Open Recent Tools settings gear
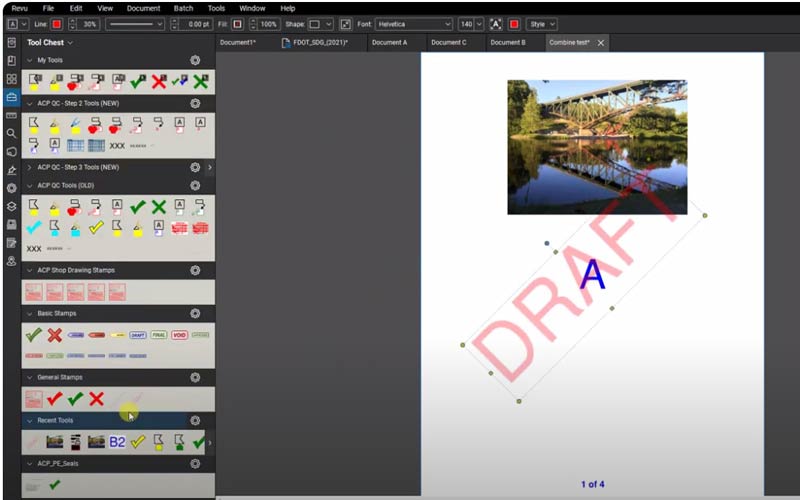 click(x=195, y=420)
